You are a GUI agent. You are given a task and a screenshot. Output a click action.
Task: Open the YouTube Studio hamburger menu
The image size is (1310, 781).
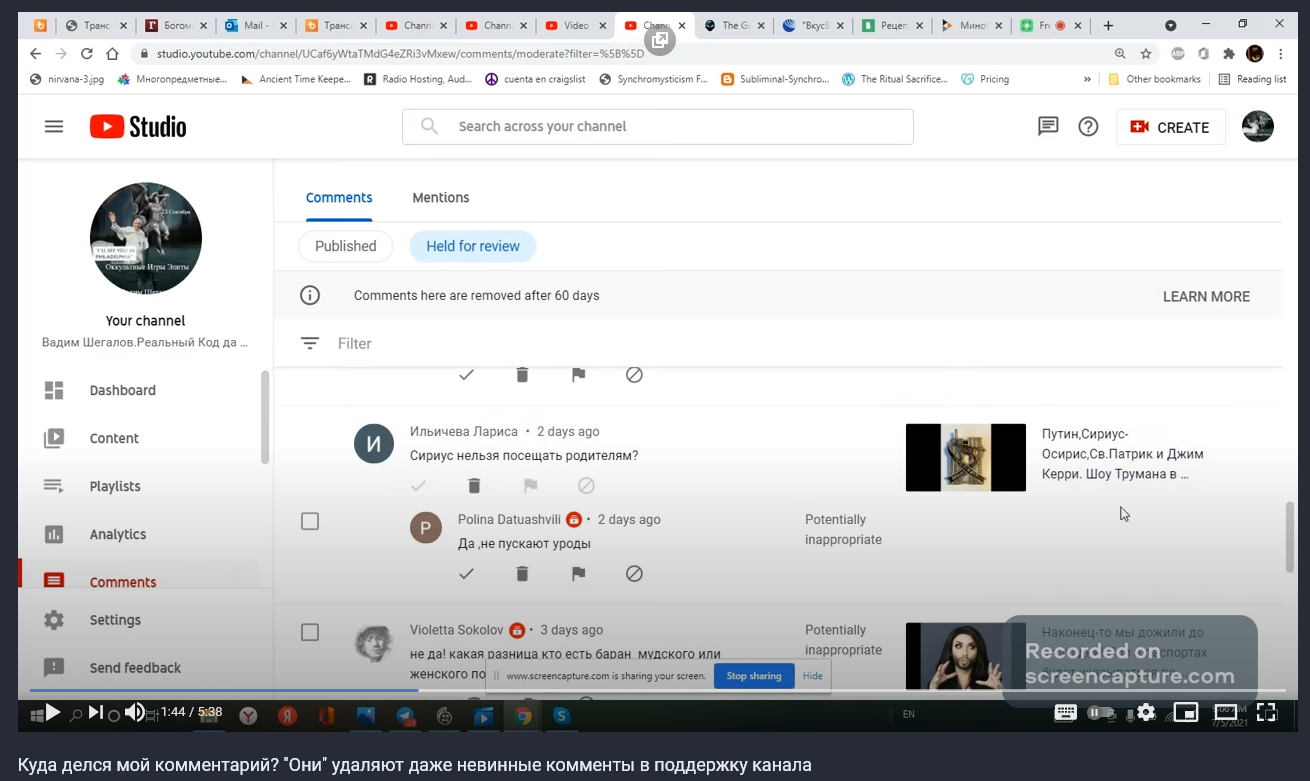pyautogui.click(x=54, y=126)
